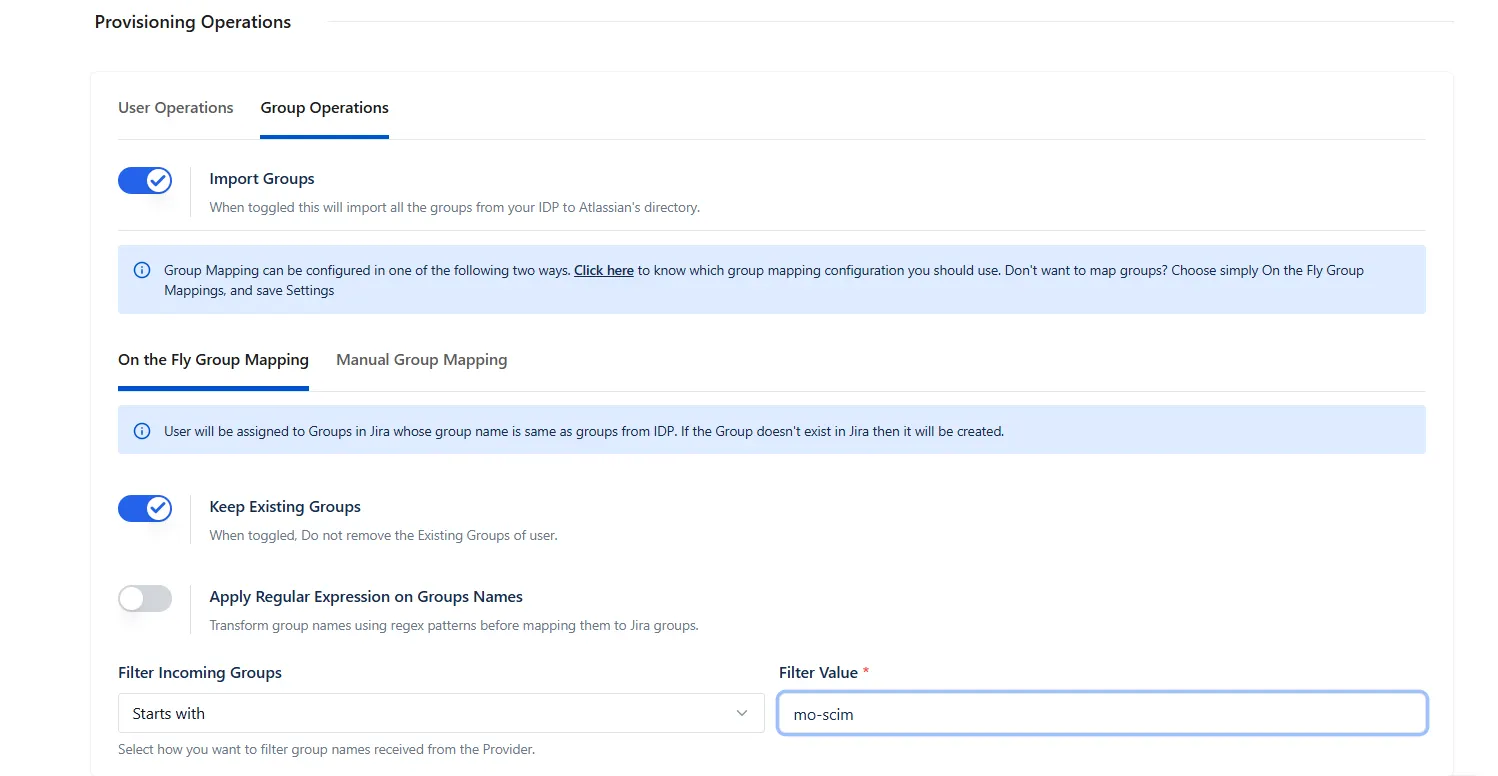This screenshot has height=776, width=1498.
Task: Click the Keep Existing Groups label
Action: coord(285,507)
